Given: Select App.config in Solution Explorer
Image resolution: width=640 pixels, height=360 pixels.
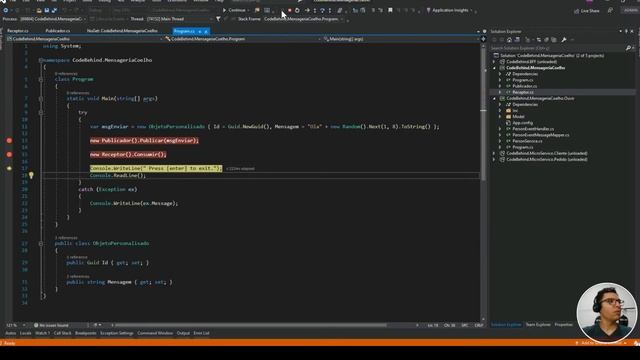Looking at the screenshot, I should 522,122.
